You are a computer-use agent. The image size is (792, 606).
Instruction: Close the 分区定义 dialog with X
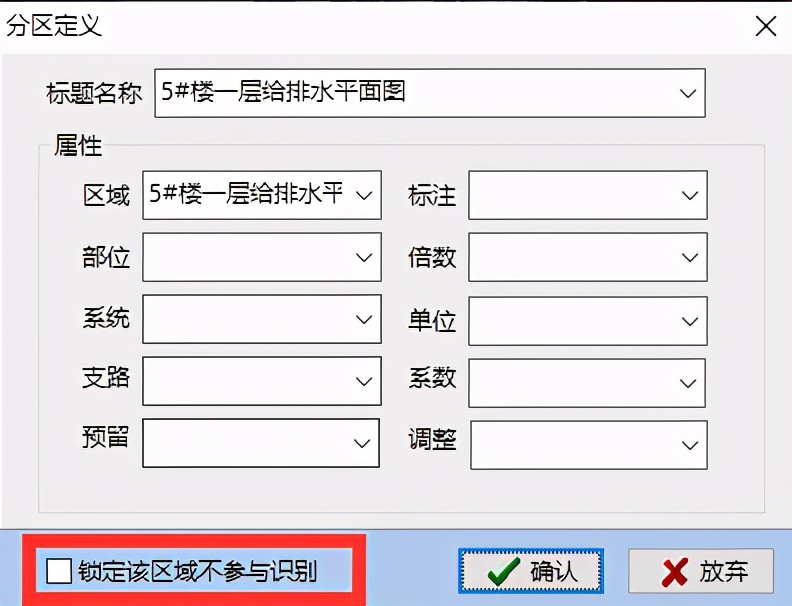(x=766, y=26)
